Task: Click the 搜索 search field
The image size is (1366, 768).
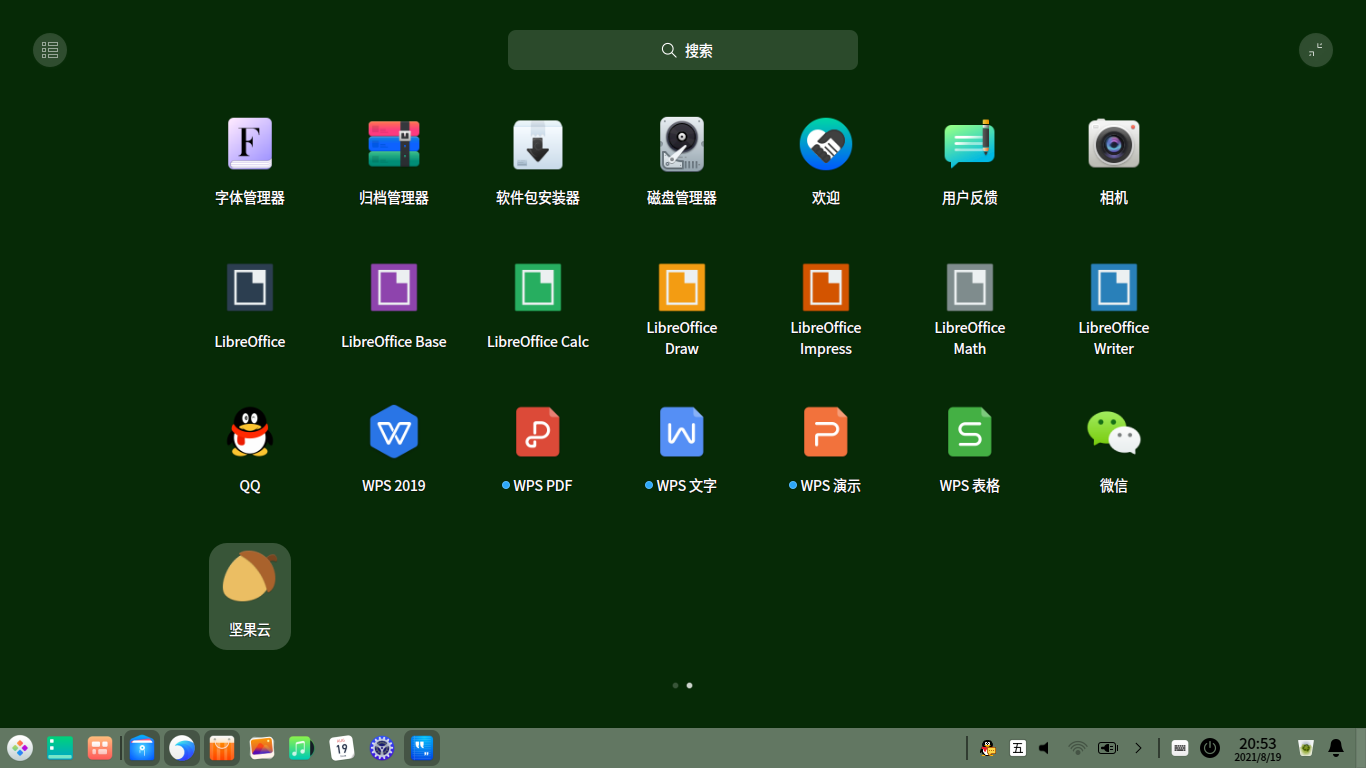Action: point(683,50)
